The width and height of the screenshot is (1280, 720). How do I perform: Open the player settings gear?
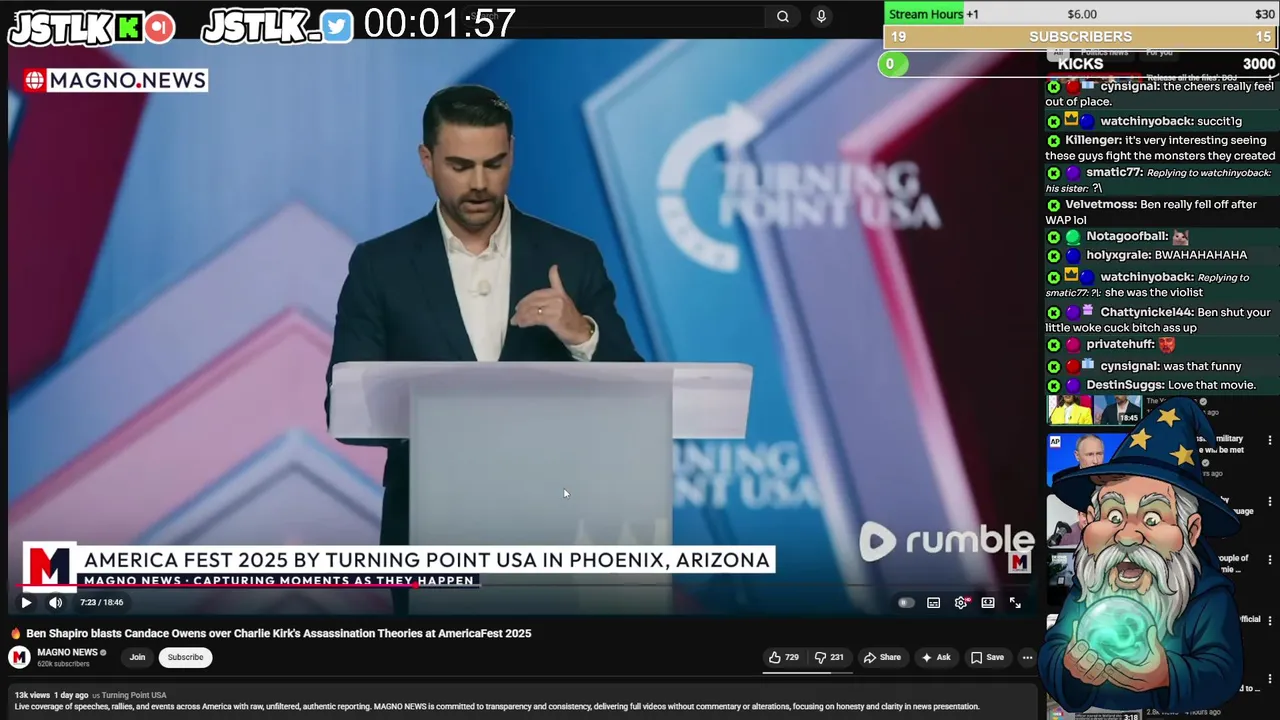[961, 602]
